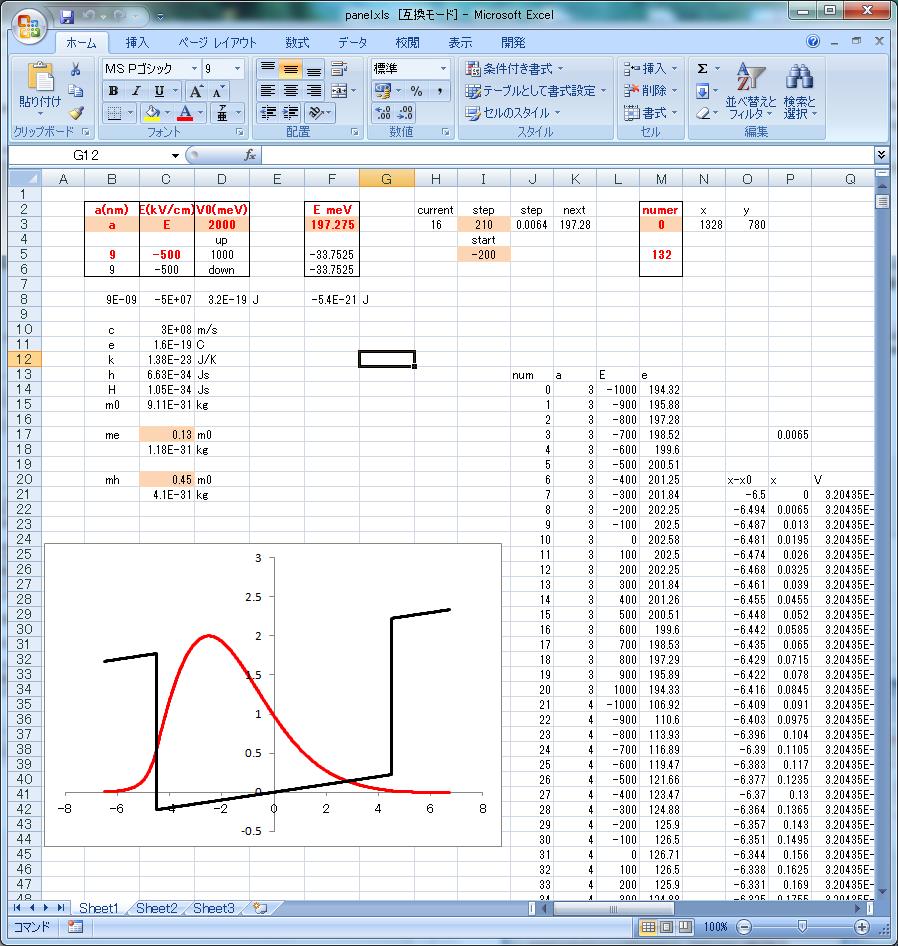Click the 条件付き書式 button
898x946 pixels.
tap(516, 68)
